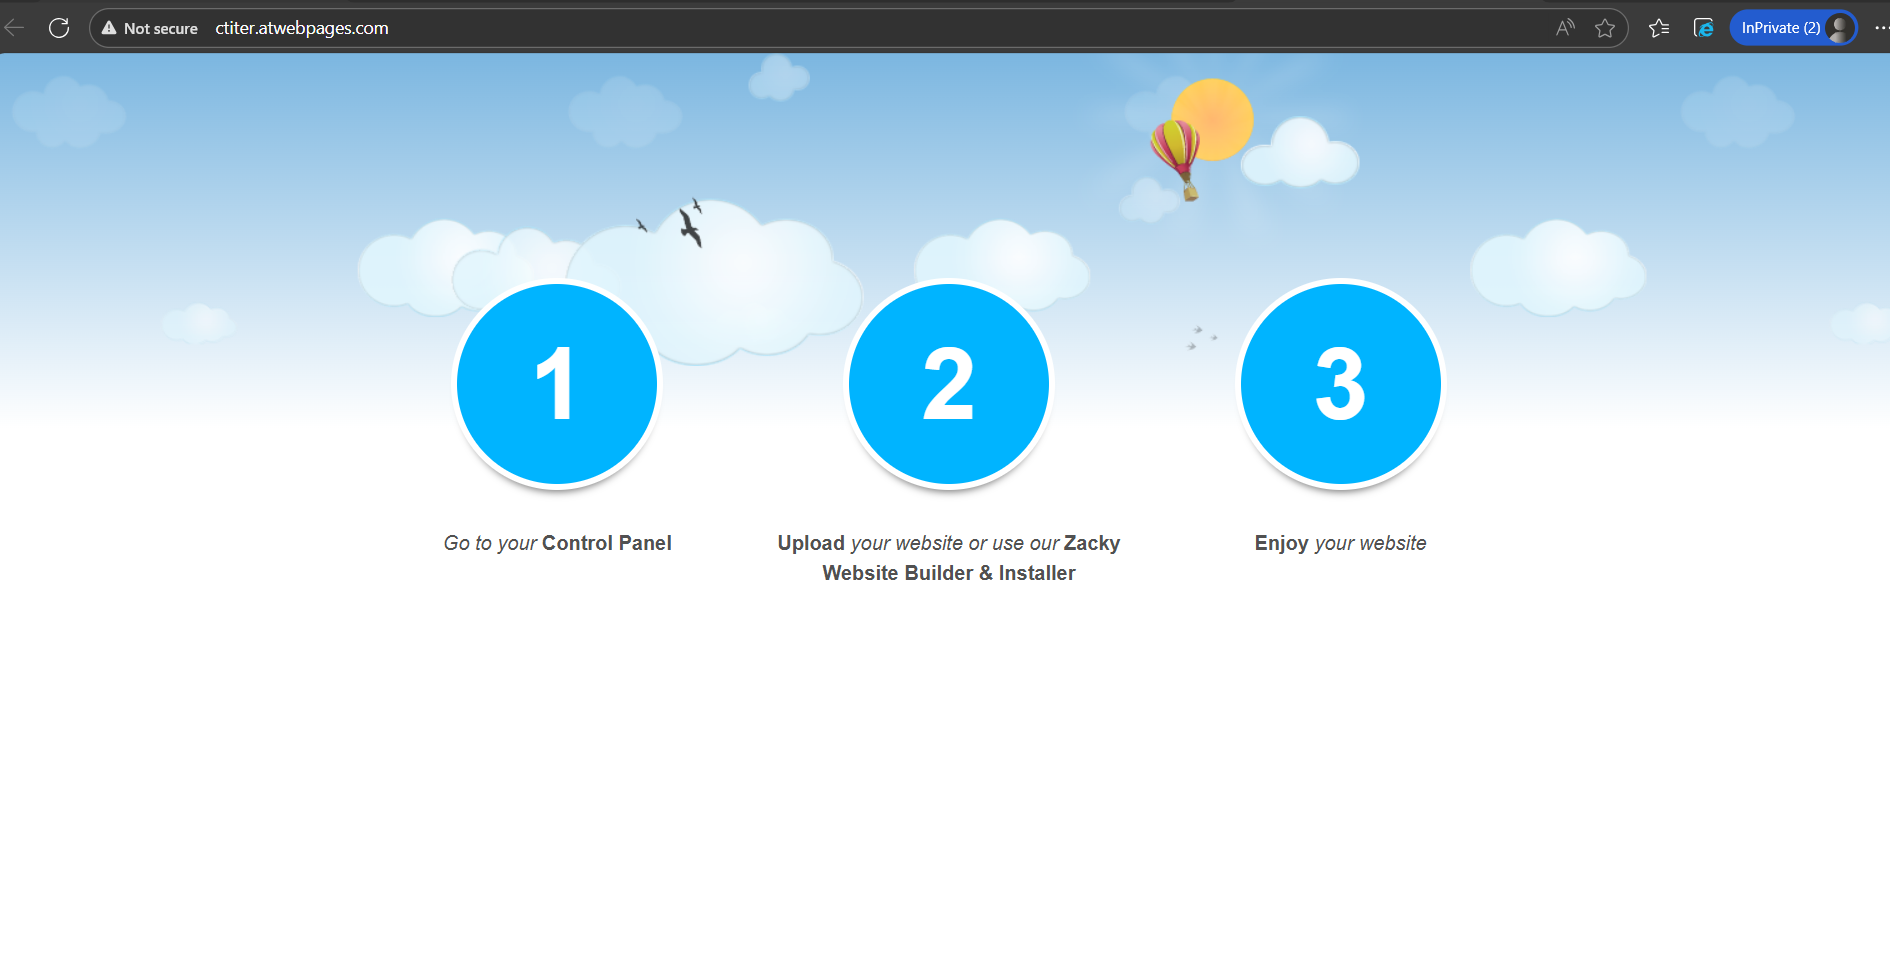Click the 'Upload your website' text
The width and height of the screenshot is (1890, 962).
(870, 543)
